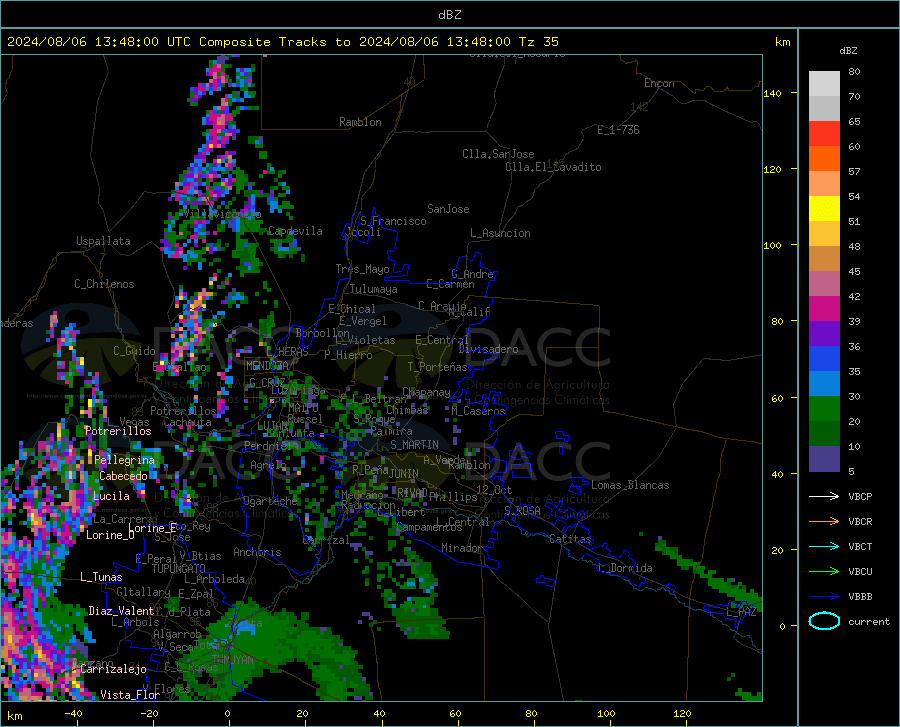The width and height of the screenshot is (900, 727).
Task: Click the -40 km mark on horizontal axis
Action: [x=73, y=713]
